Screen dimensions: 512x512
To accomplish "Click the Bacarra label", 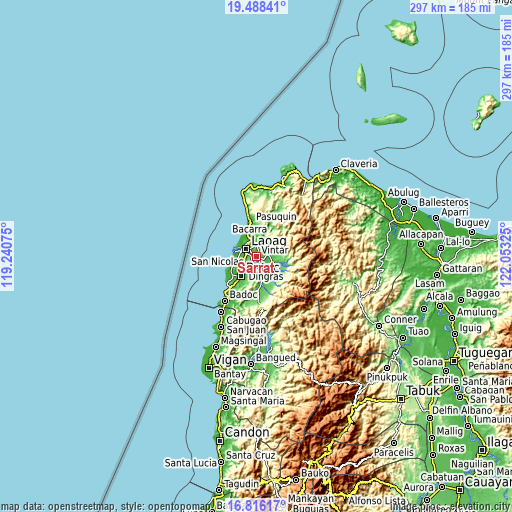I will pos(250,229).
